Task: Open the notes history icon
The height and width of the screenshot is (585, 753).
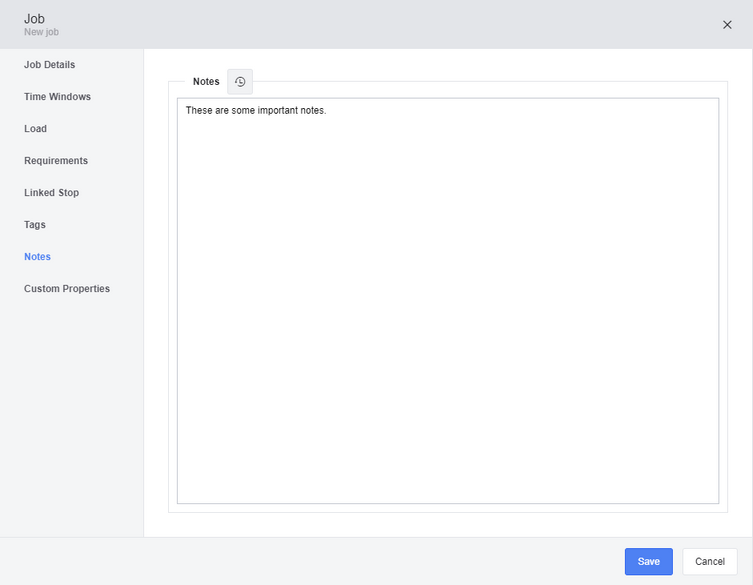Action: point(240,82)
